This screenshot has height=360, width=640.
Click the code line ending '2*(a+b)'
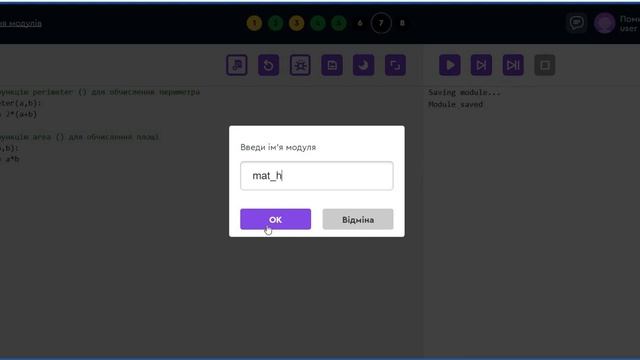(18, 115)
